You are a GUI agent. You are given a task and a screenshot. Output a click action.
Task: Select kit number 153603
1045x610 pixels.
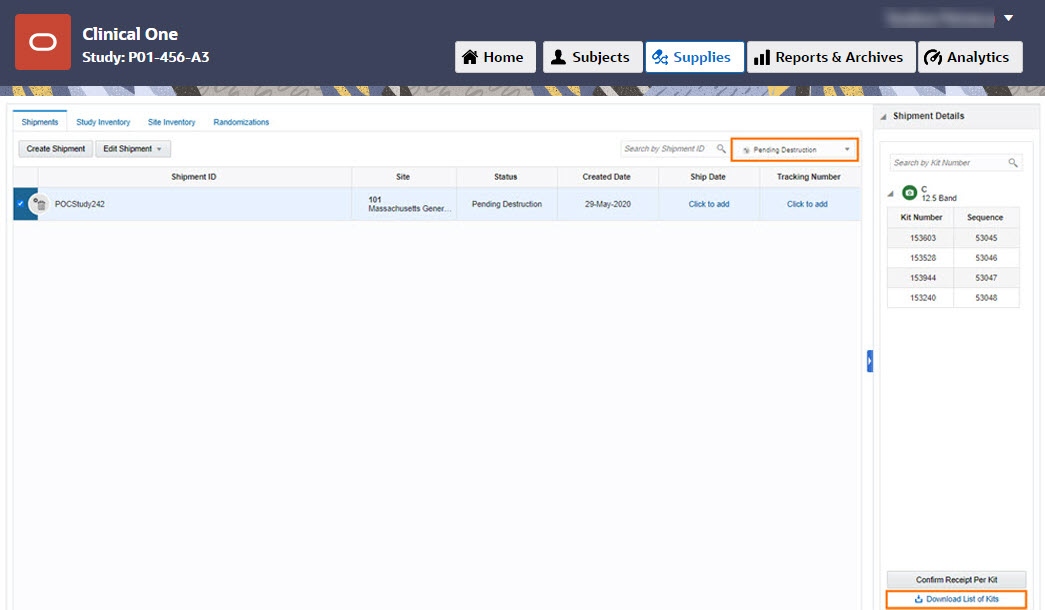923,238
